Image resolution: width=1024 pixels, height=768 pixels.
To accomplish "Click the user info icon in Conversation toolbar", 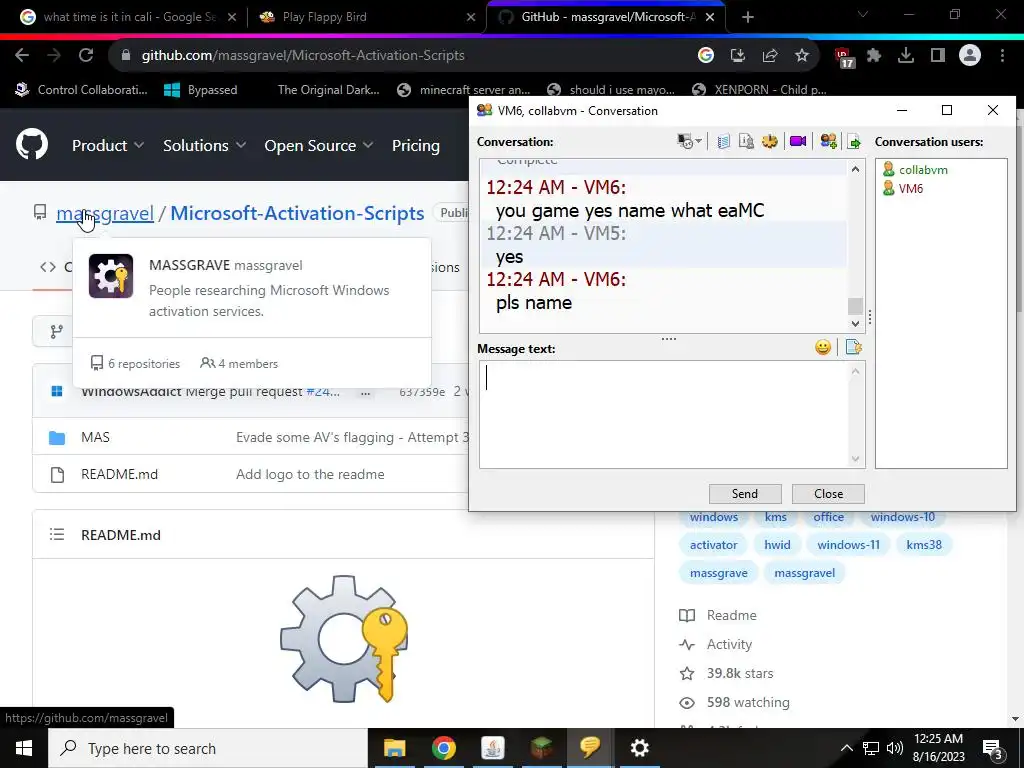I will pos(746,141).
